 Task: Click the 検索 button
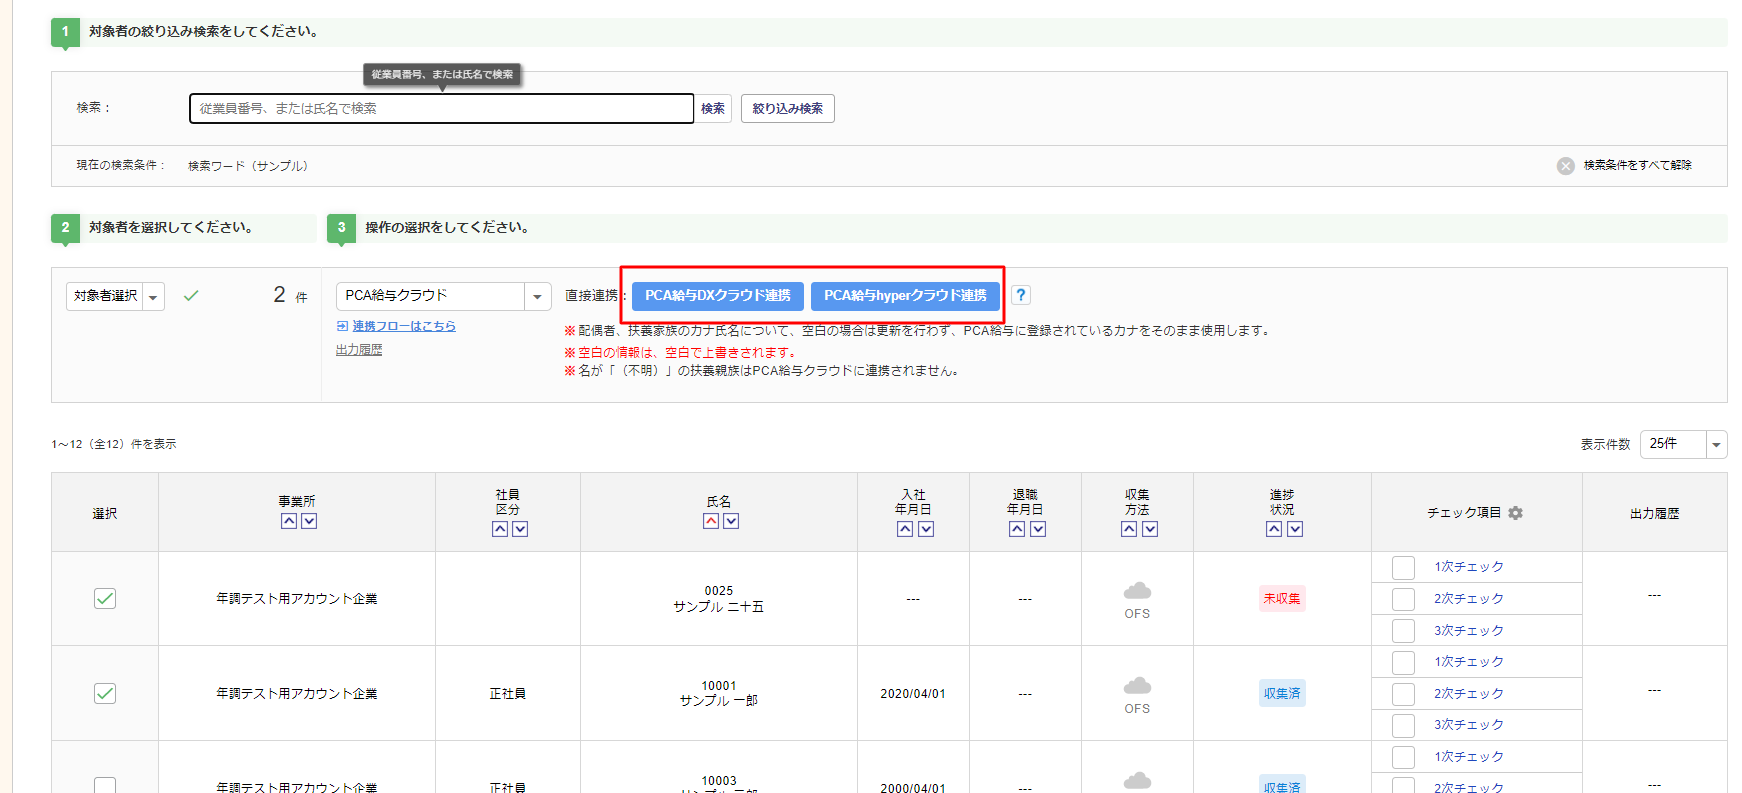pyautogui.click(x=713, y=108)
